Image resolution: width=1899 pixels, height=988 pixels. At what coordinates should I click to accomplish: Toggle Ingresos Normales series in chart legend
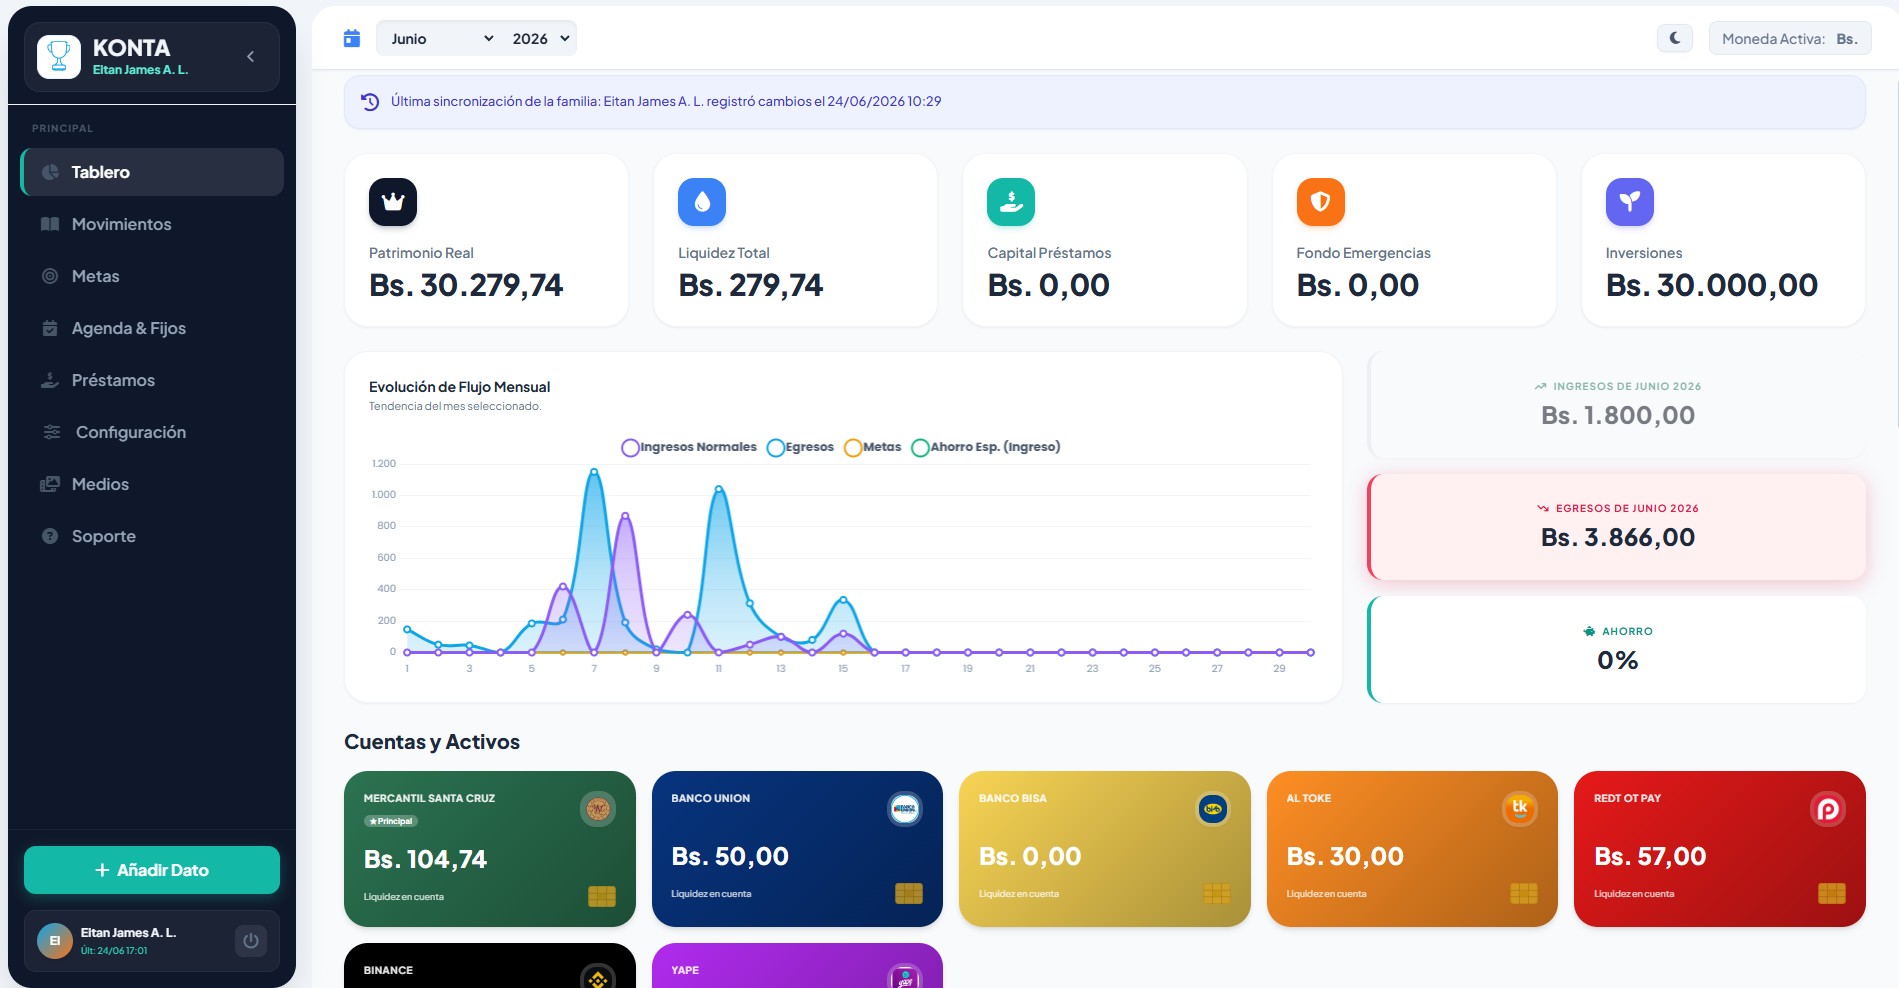pyautogui.click(x=689, y=447)
